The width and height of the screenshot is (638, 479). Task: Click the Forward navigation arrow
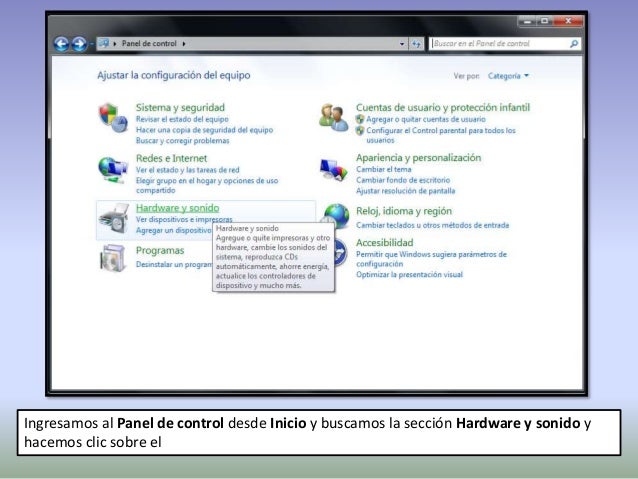click(x=79, y=44)
